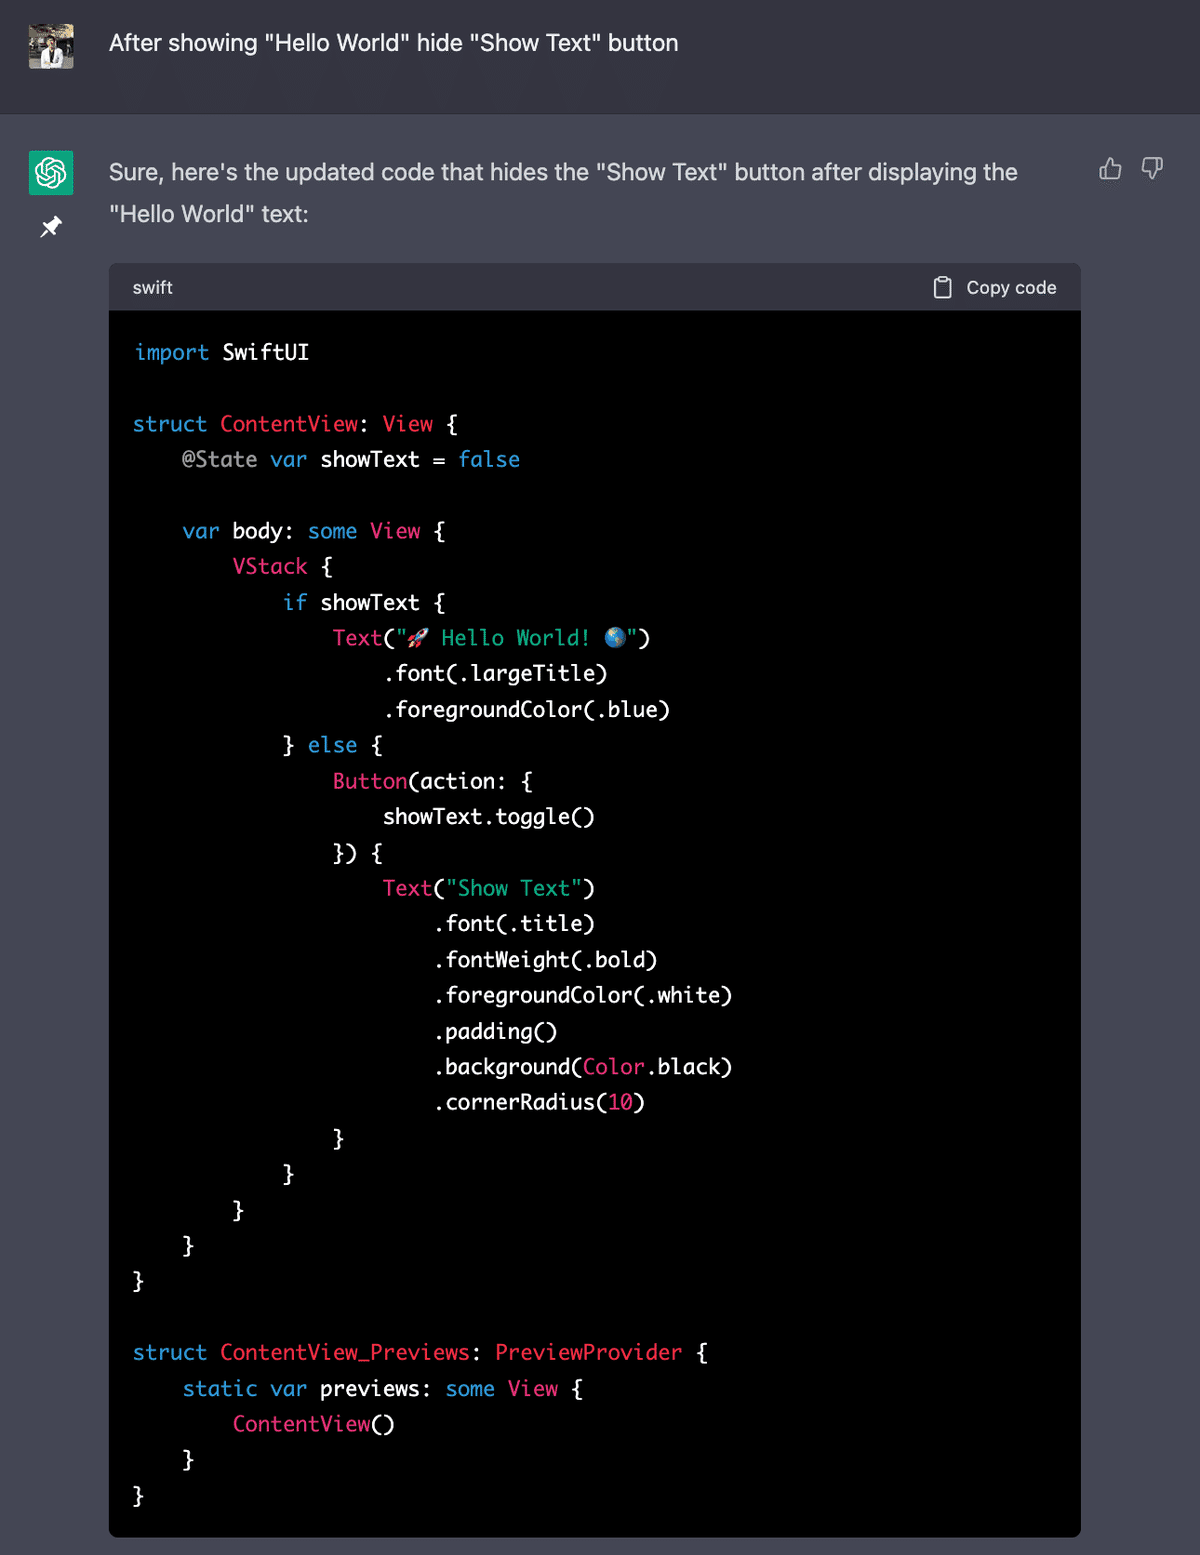Click the "ContentView()" code line
The image size is (1200, 1555).
[x=314, y=1424]
